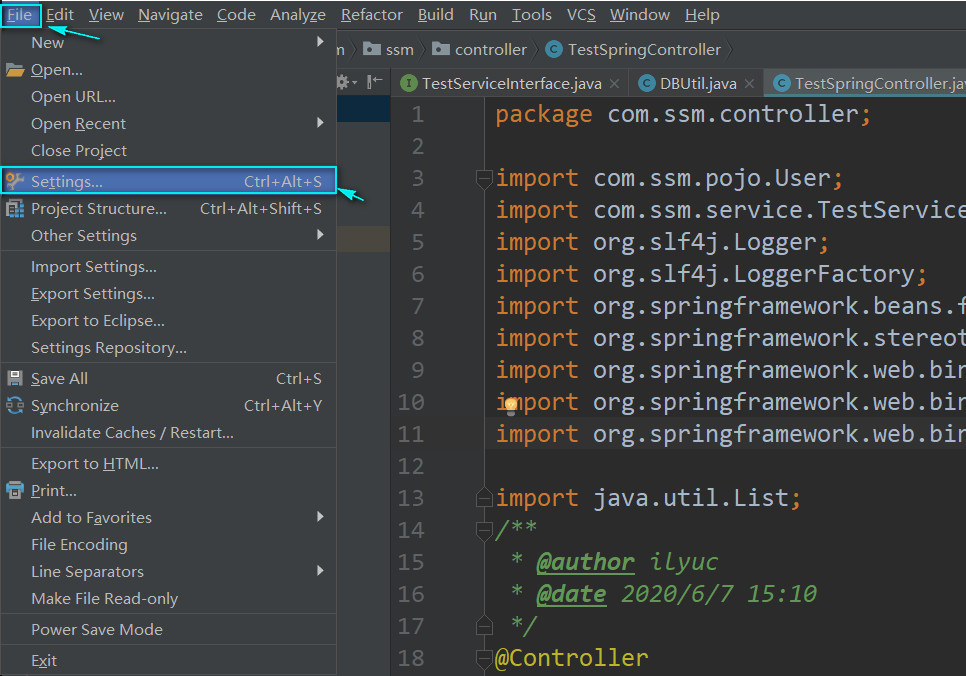Click the fold marker at line 17
Viewport: 966px width, 676px height.
(484, 626)
